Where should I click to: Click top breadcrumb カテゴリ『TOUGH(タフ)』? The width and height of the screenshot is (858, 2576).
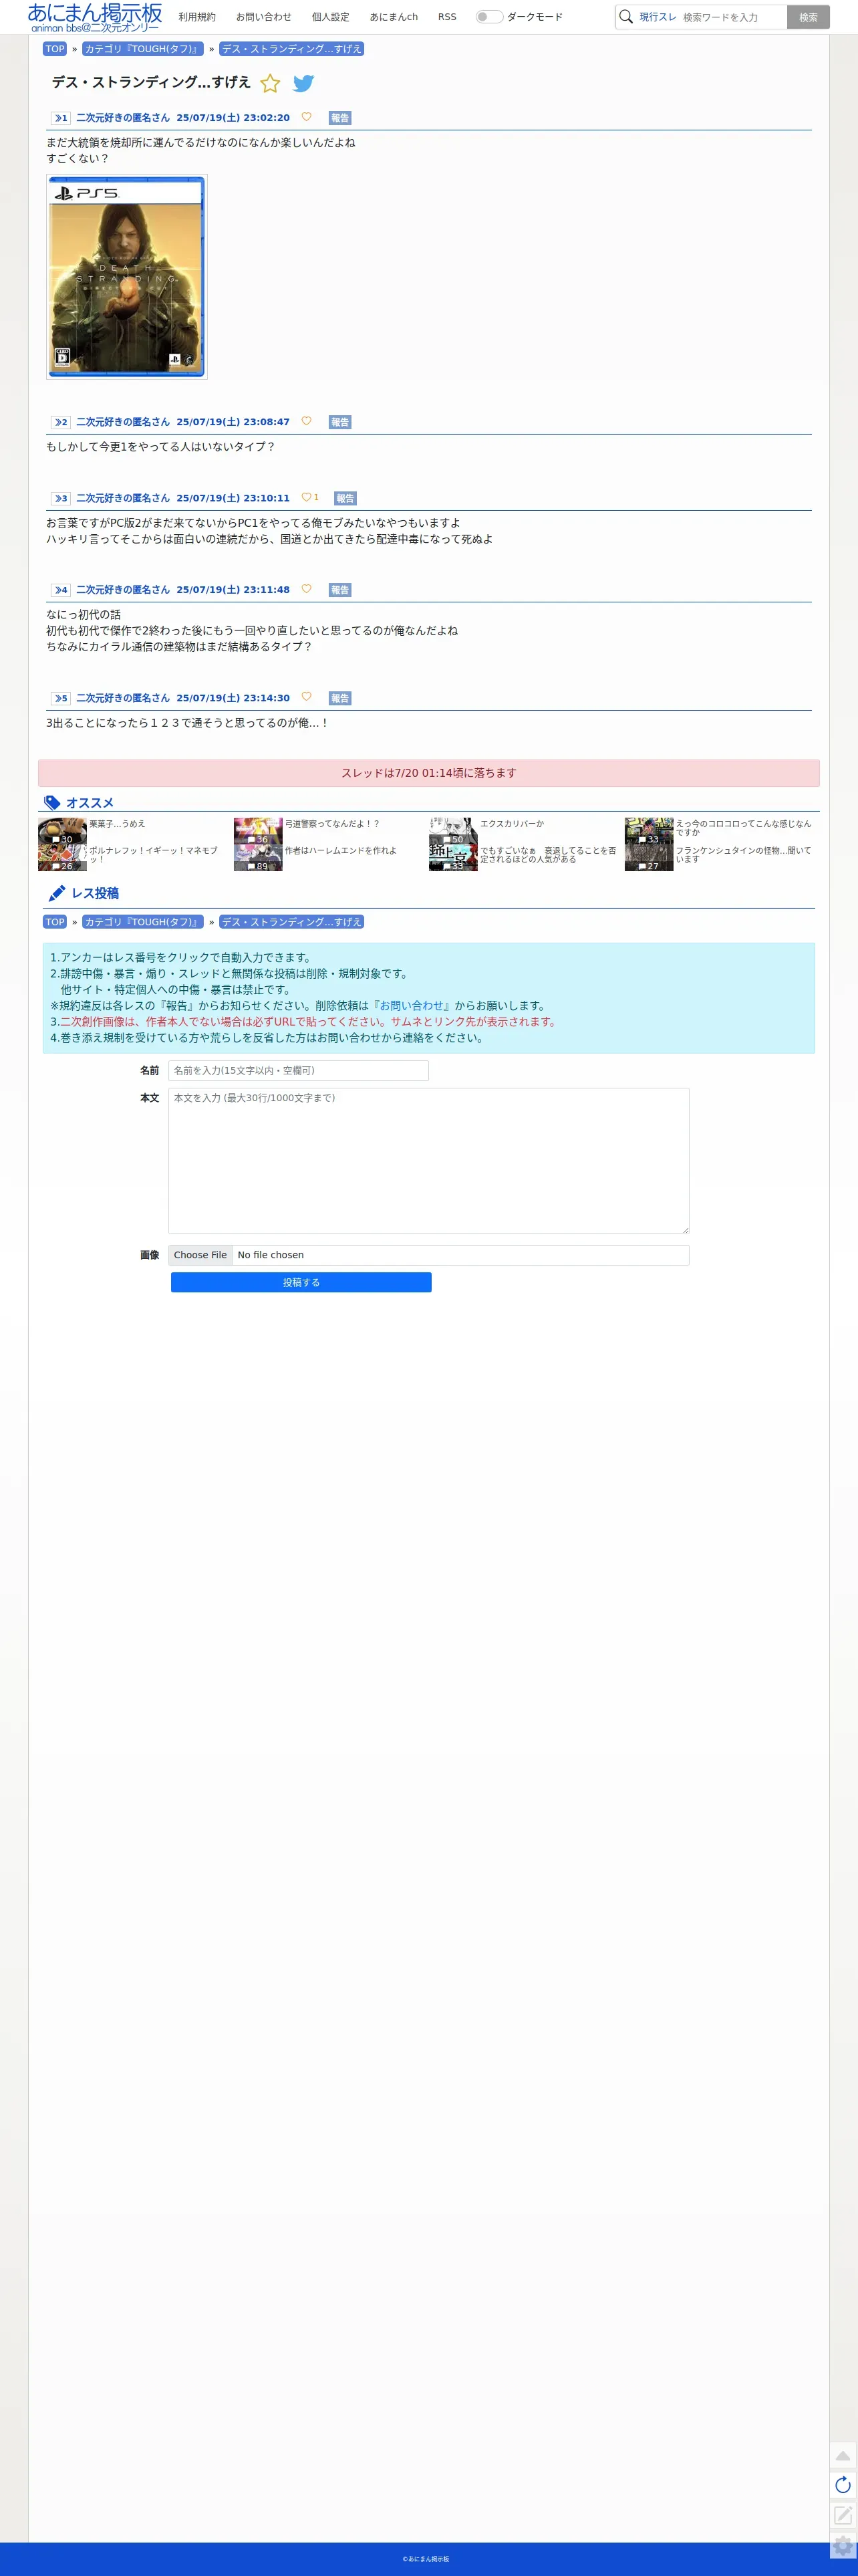(143, 49)
